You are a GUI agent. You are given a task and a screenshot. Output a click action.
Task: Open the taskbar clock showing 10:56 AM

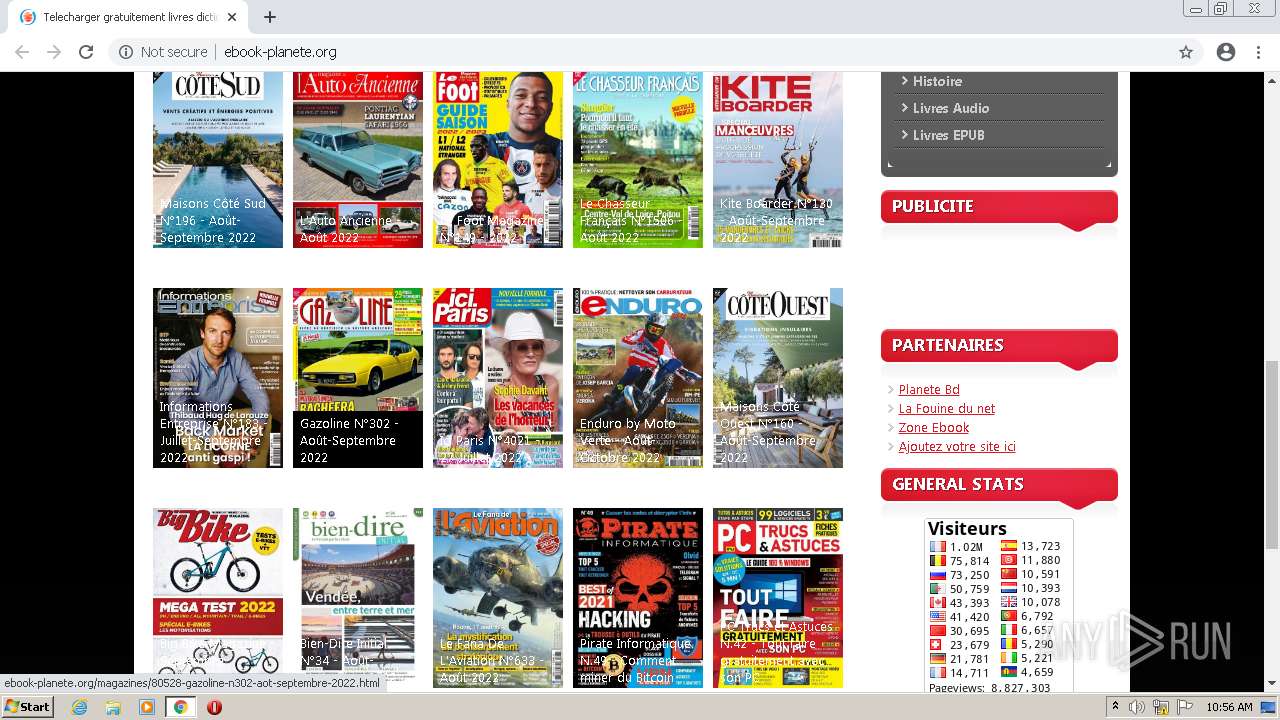1229,707
